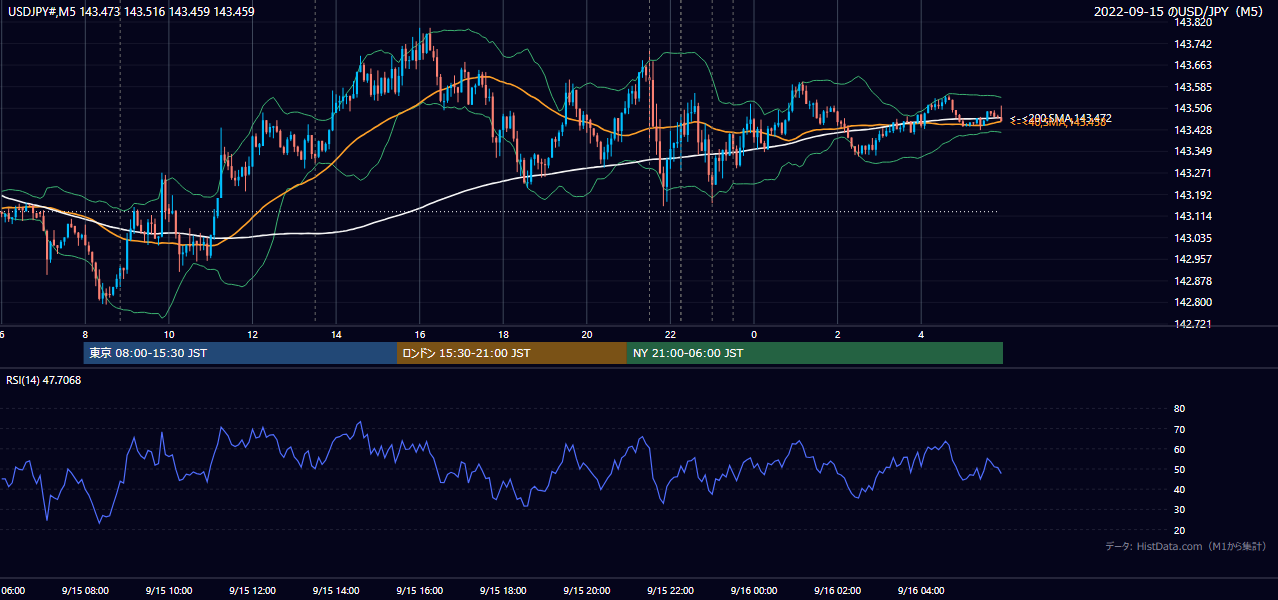The width and height of the screenshot is (1278, 600).
Task: Select the 東京 08:00-15:30 JST session bar
Action: point(240,353)
